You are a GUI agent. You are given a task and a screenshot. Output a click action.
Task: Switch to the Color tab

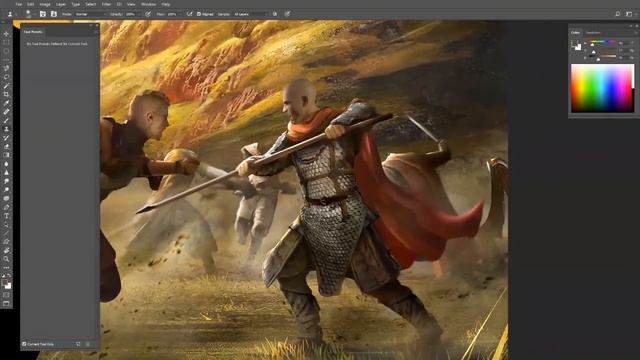(x=576, y=33)
